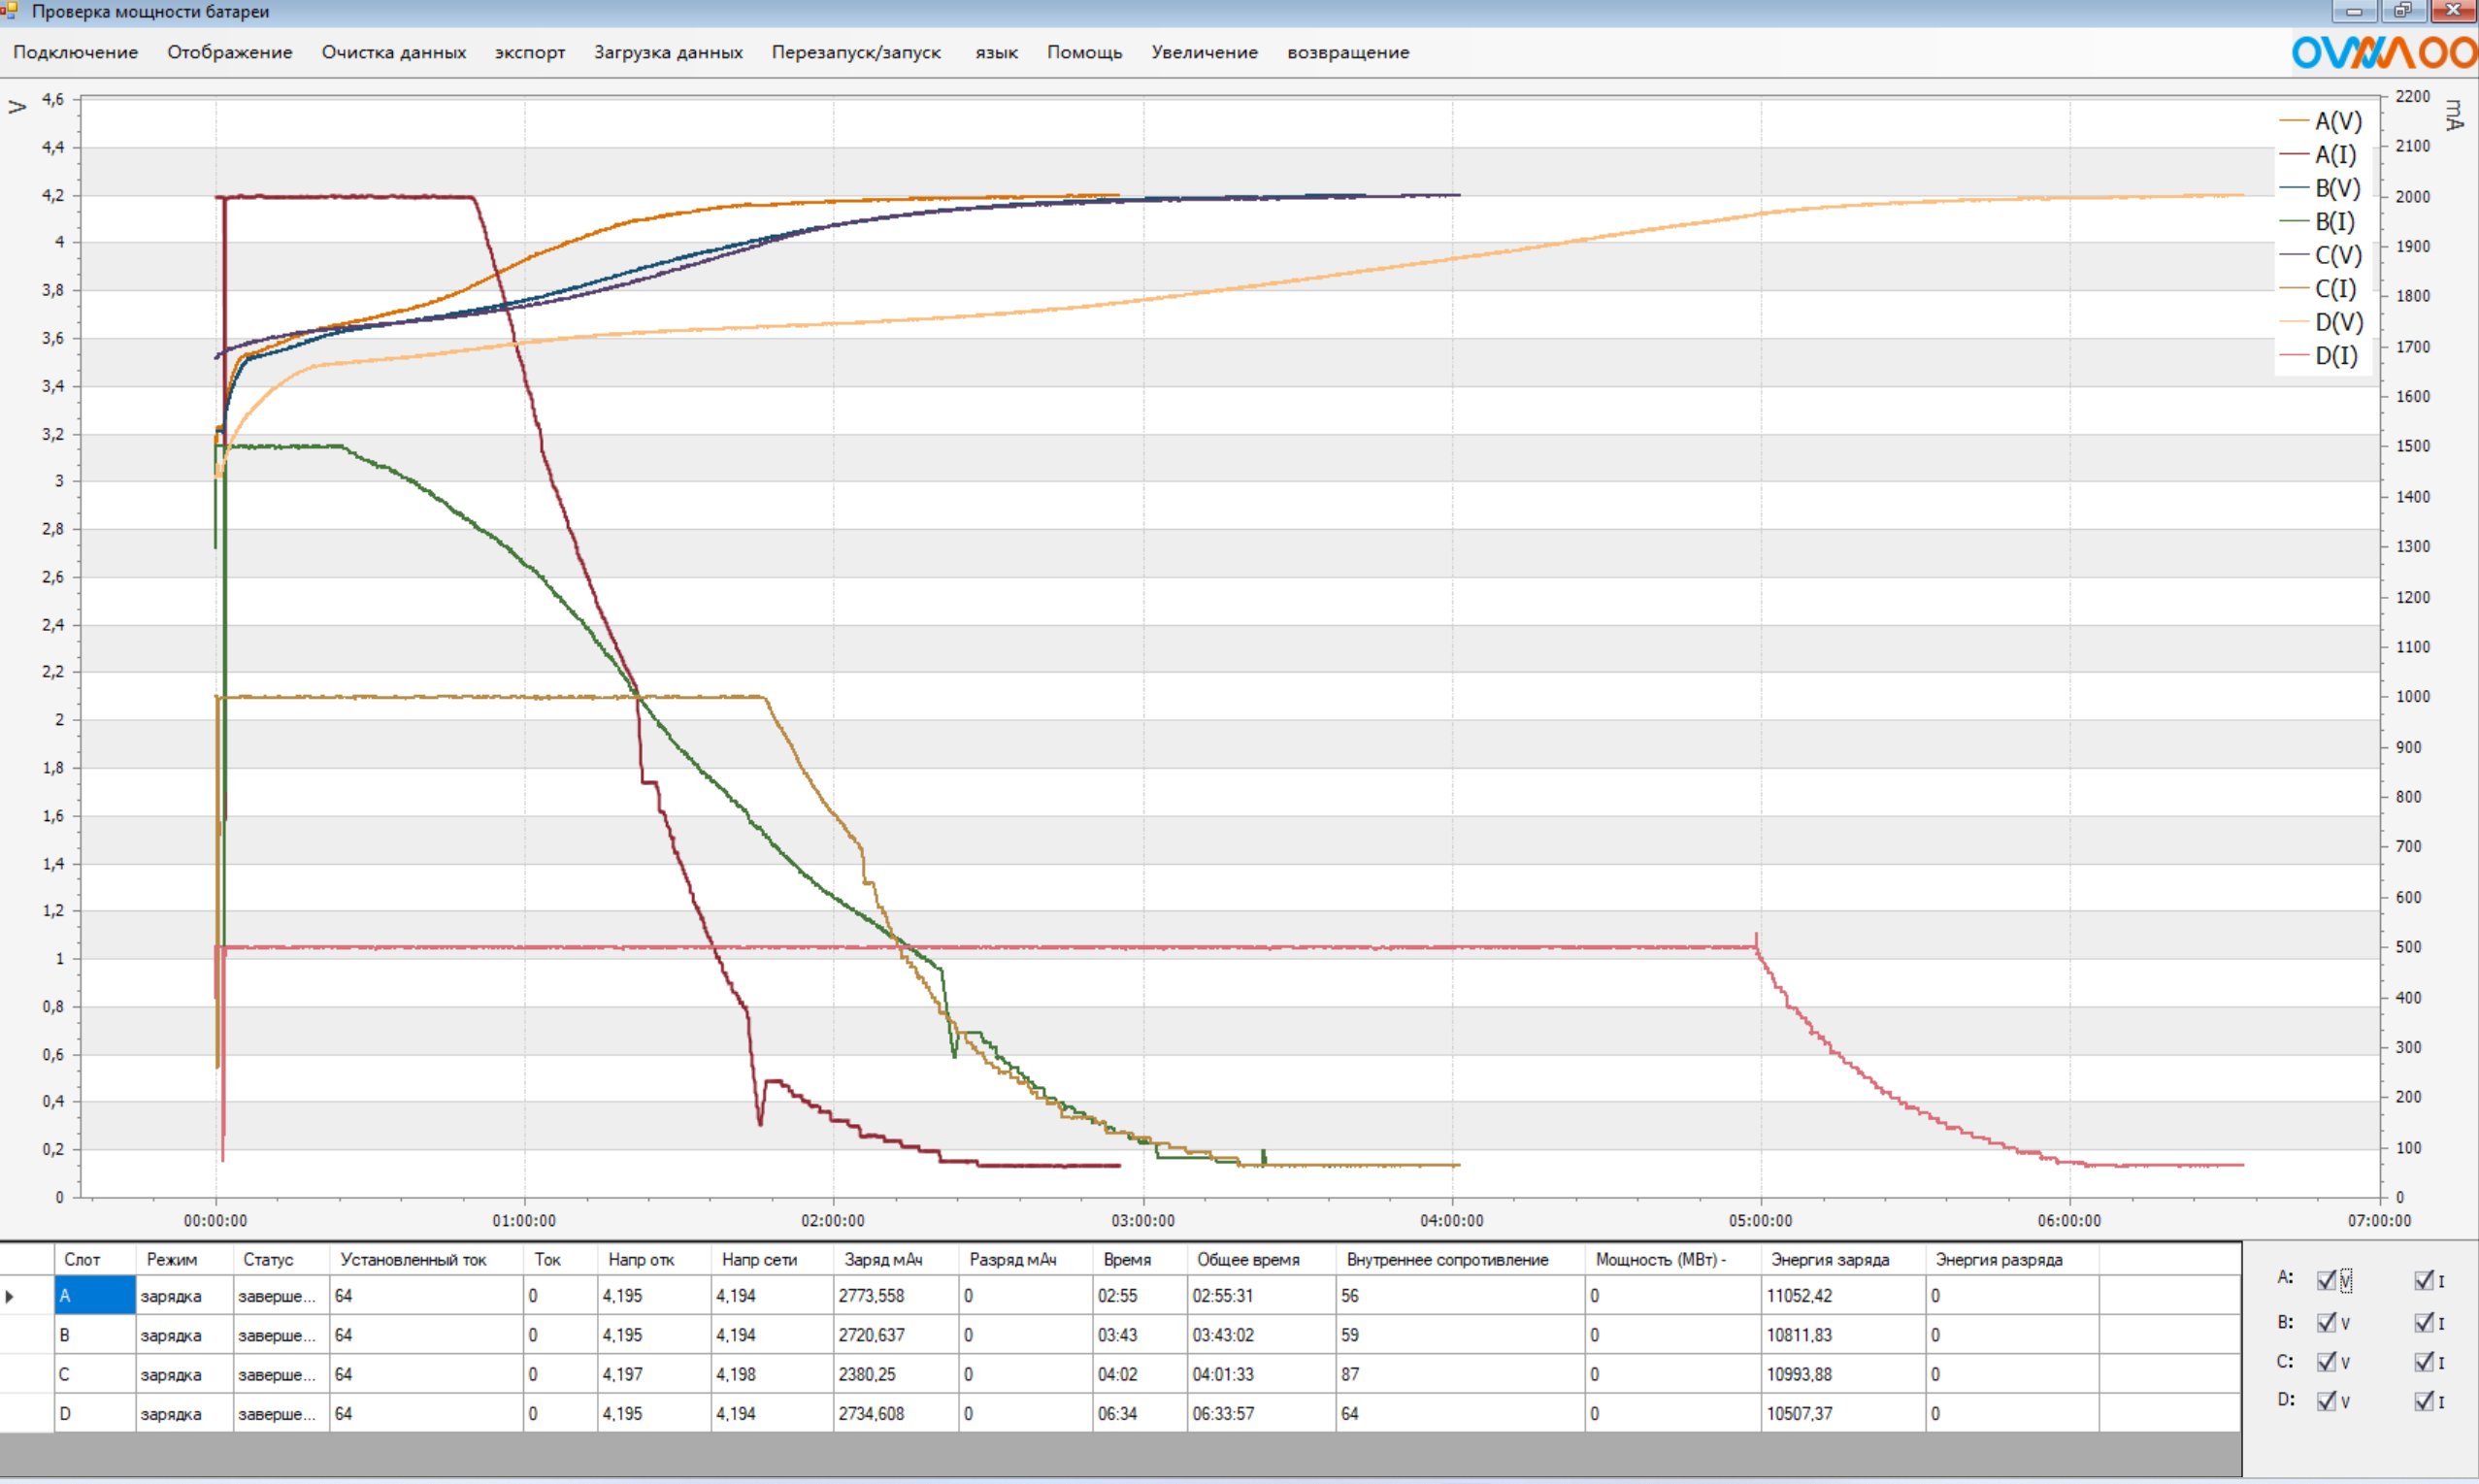Minimize the battery test window
2479x1484 pixels.
pos(2354,11)
